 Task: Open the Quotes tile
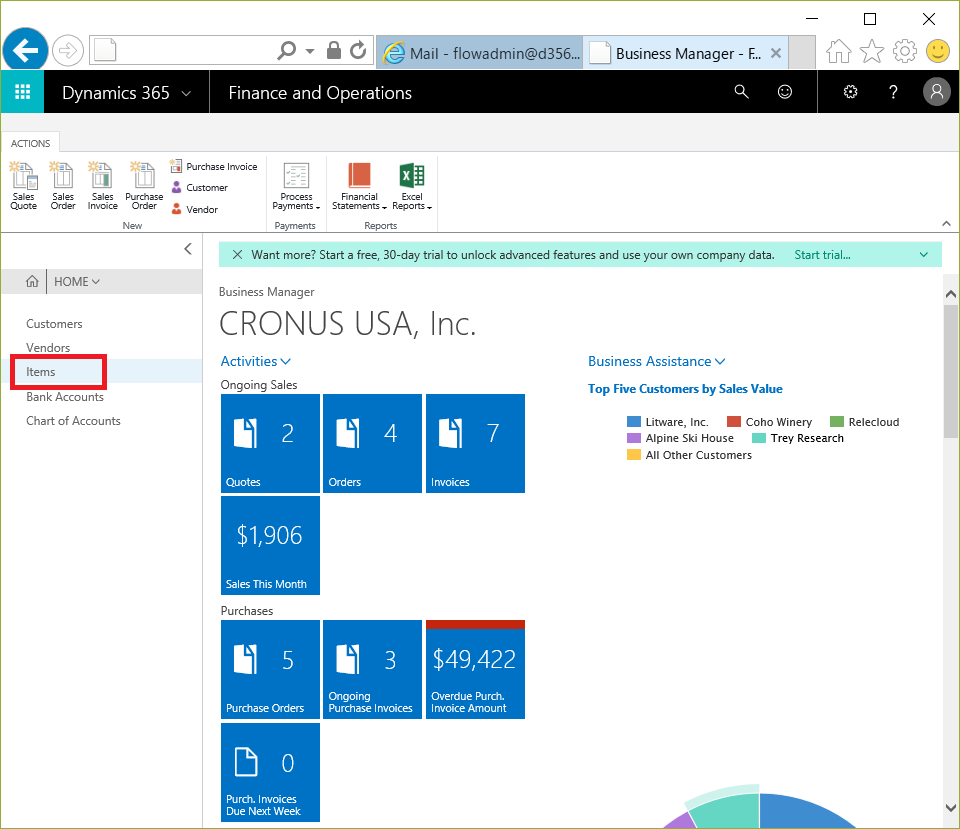pos(270,443)
